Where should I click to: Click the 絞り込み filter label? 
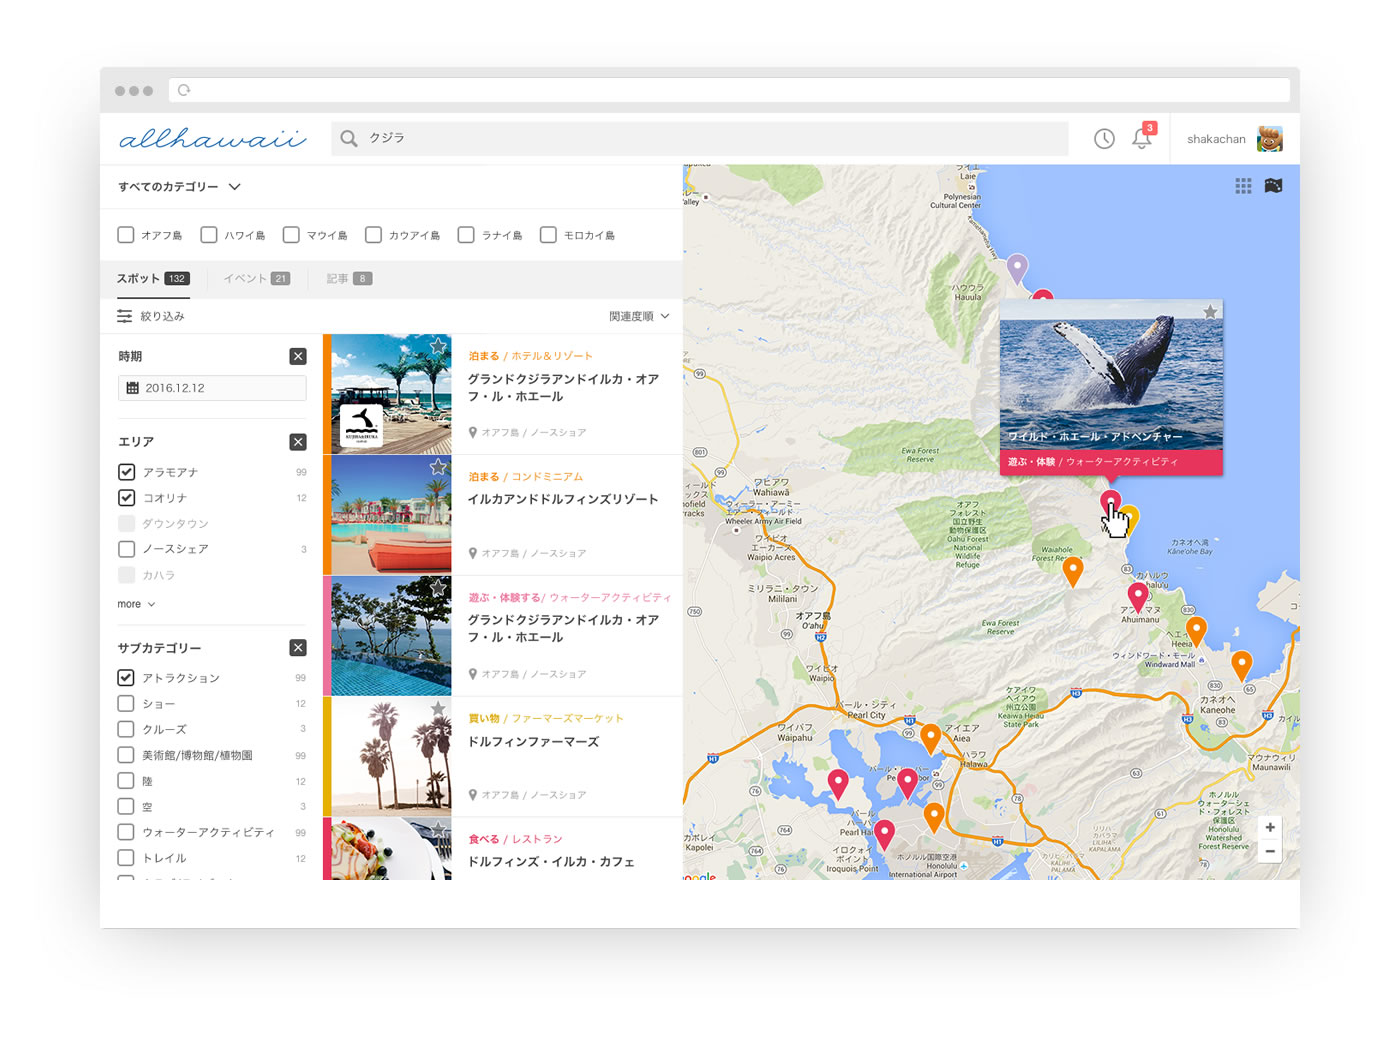[162, 316]
